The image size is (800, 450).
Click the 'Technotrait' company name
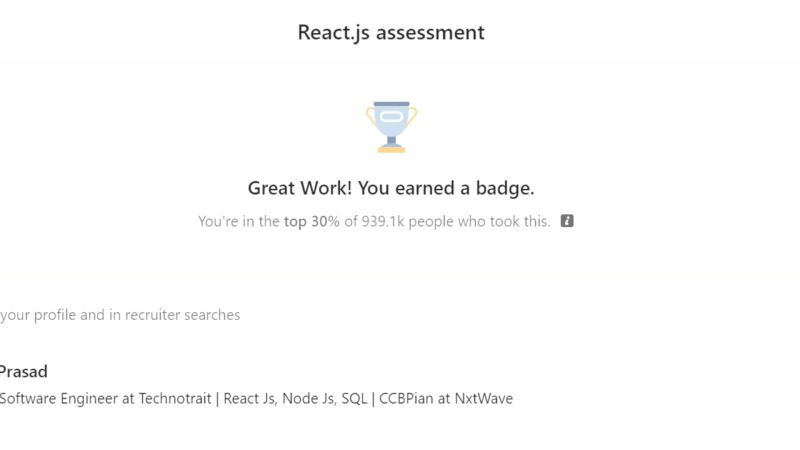click(175, 398)
